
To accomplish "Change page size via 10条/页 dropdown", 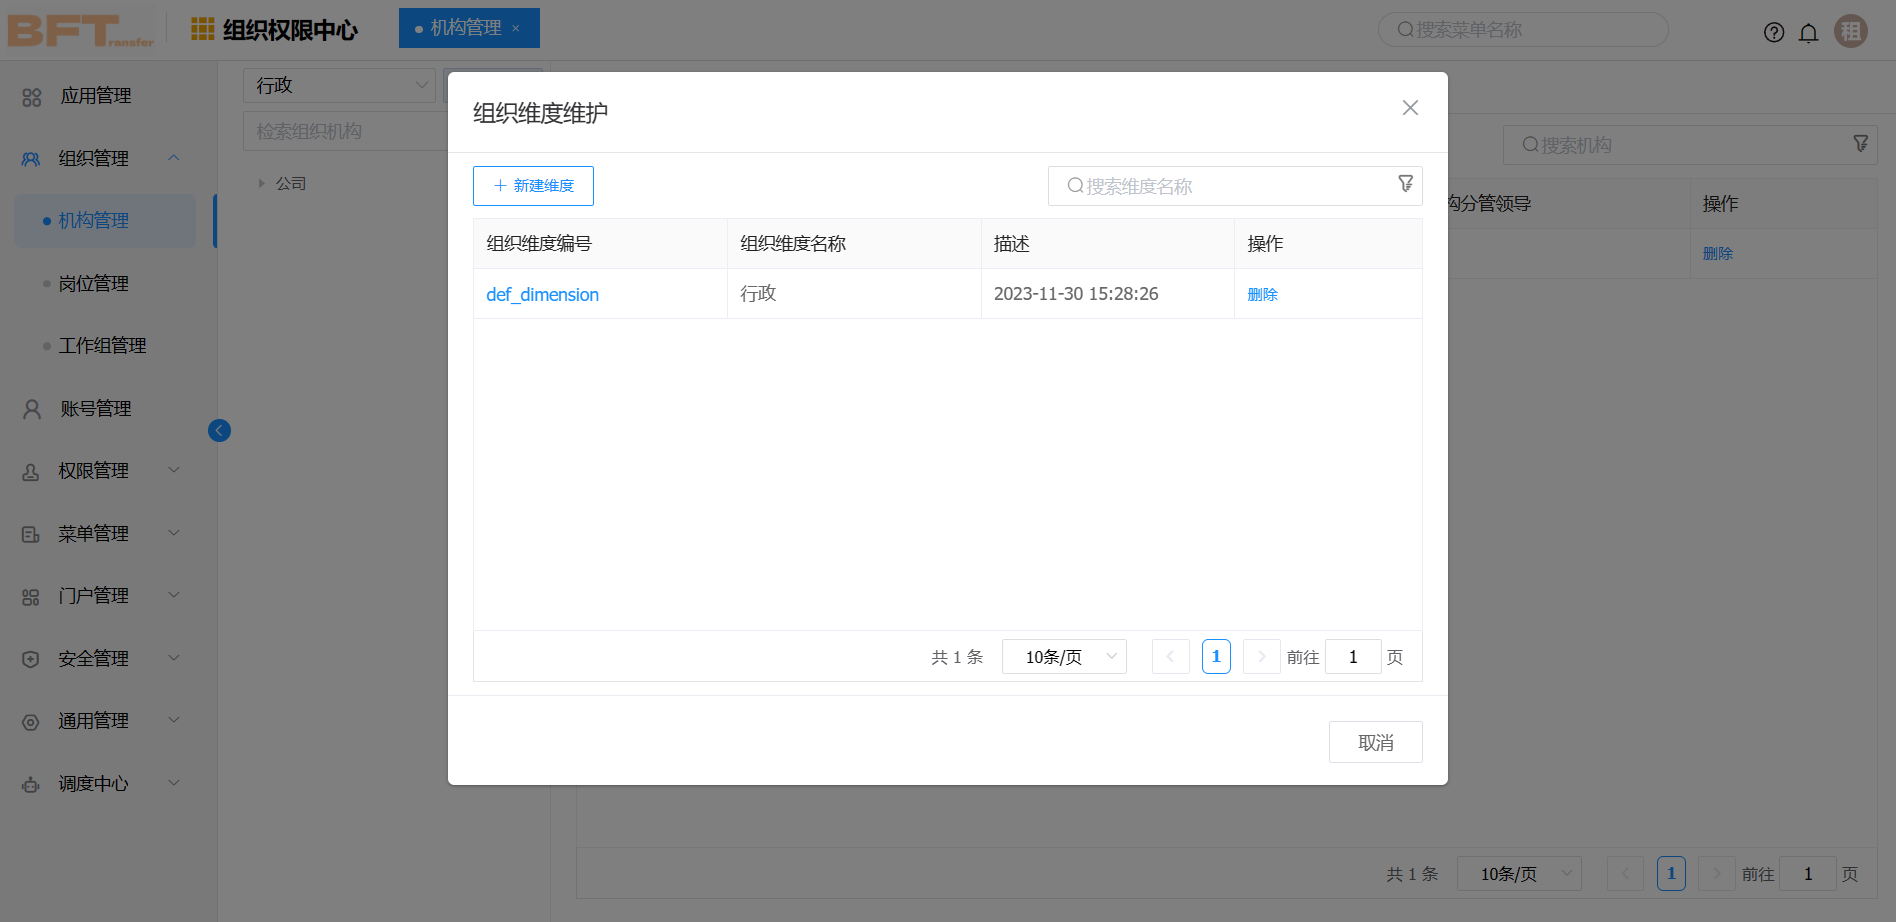I will [x=1064, y=656].
